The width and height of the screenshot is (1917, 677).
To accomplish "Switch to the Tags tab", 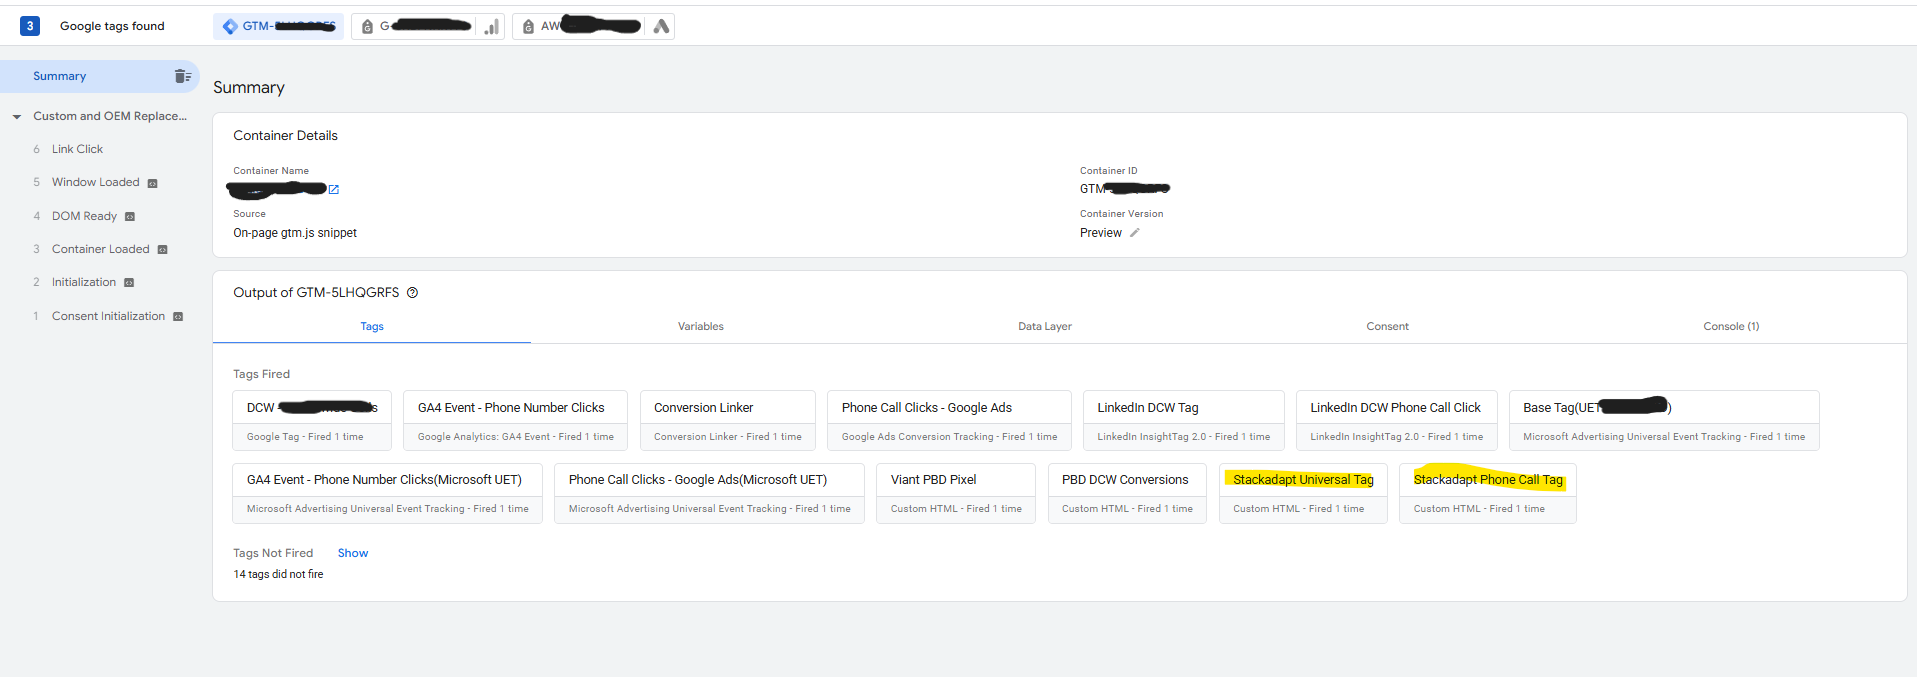I will 372,326.
